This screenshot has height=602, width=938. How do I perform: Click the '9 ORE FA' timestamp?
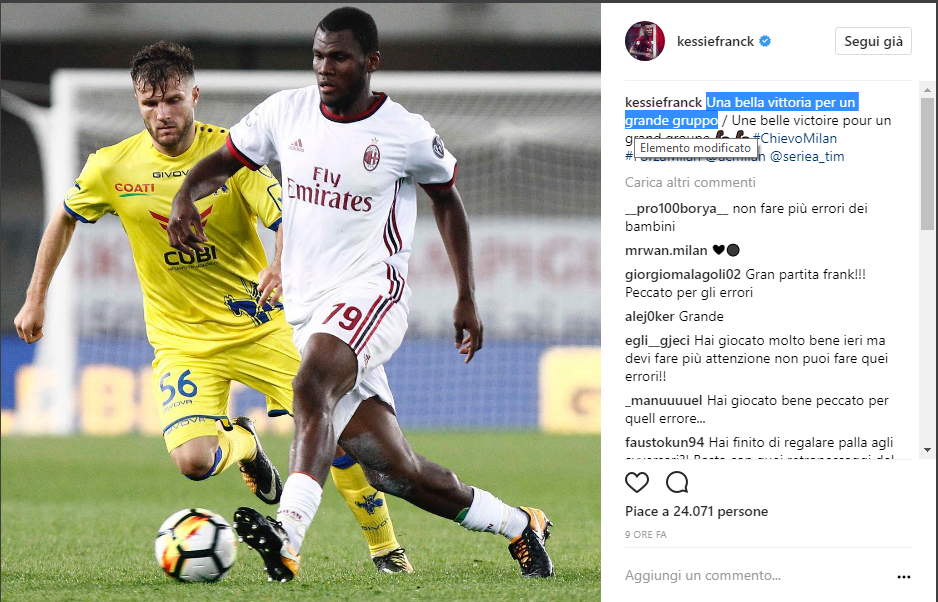645,535
